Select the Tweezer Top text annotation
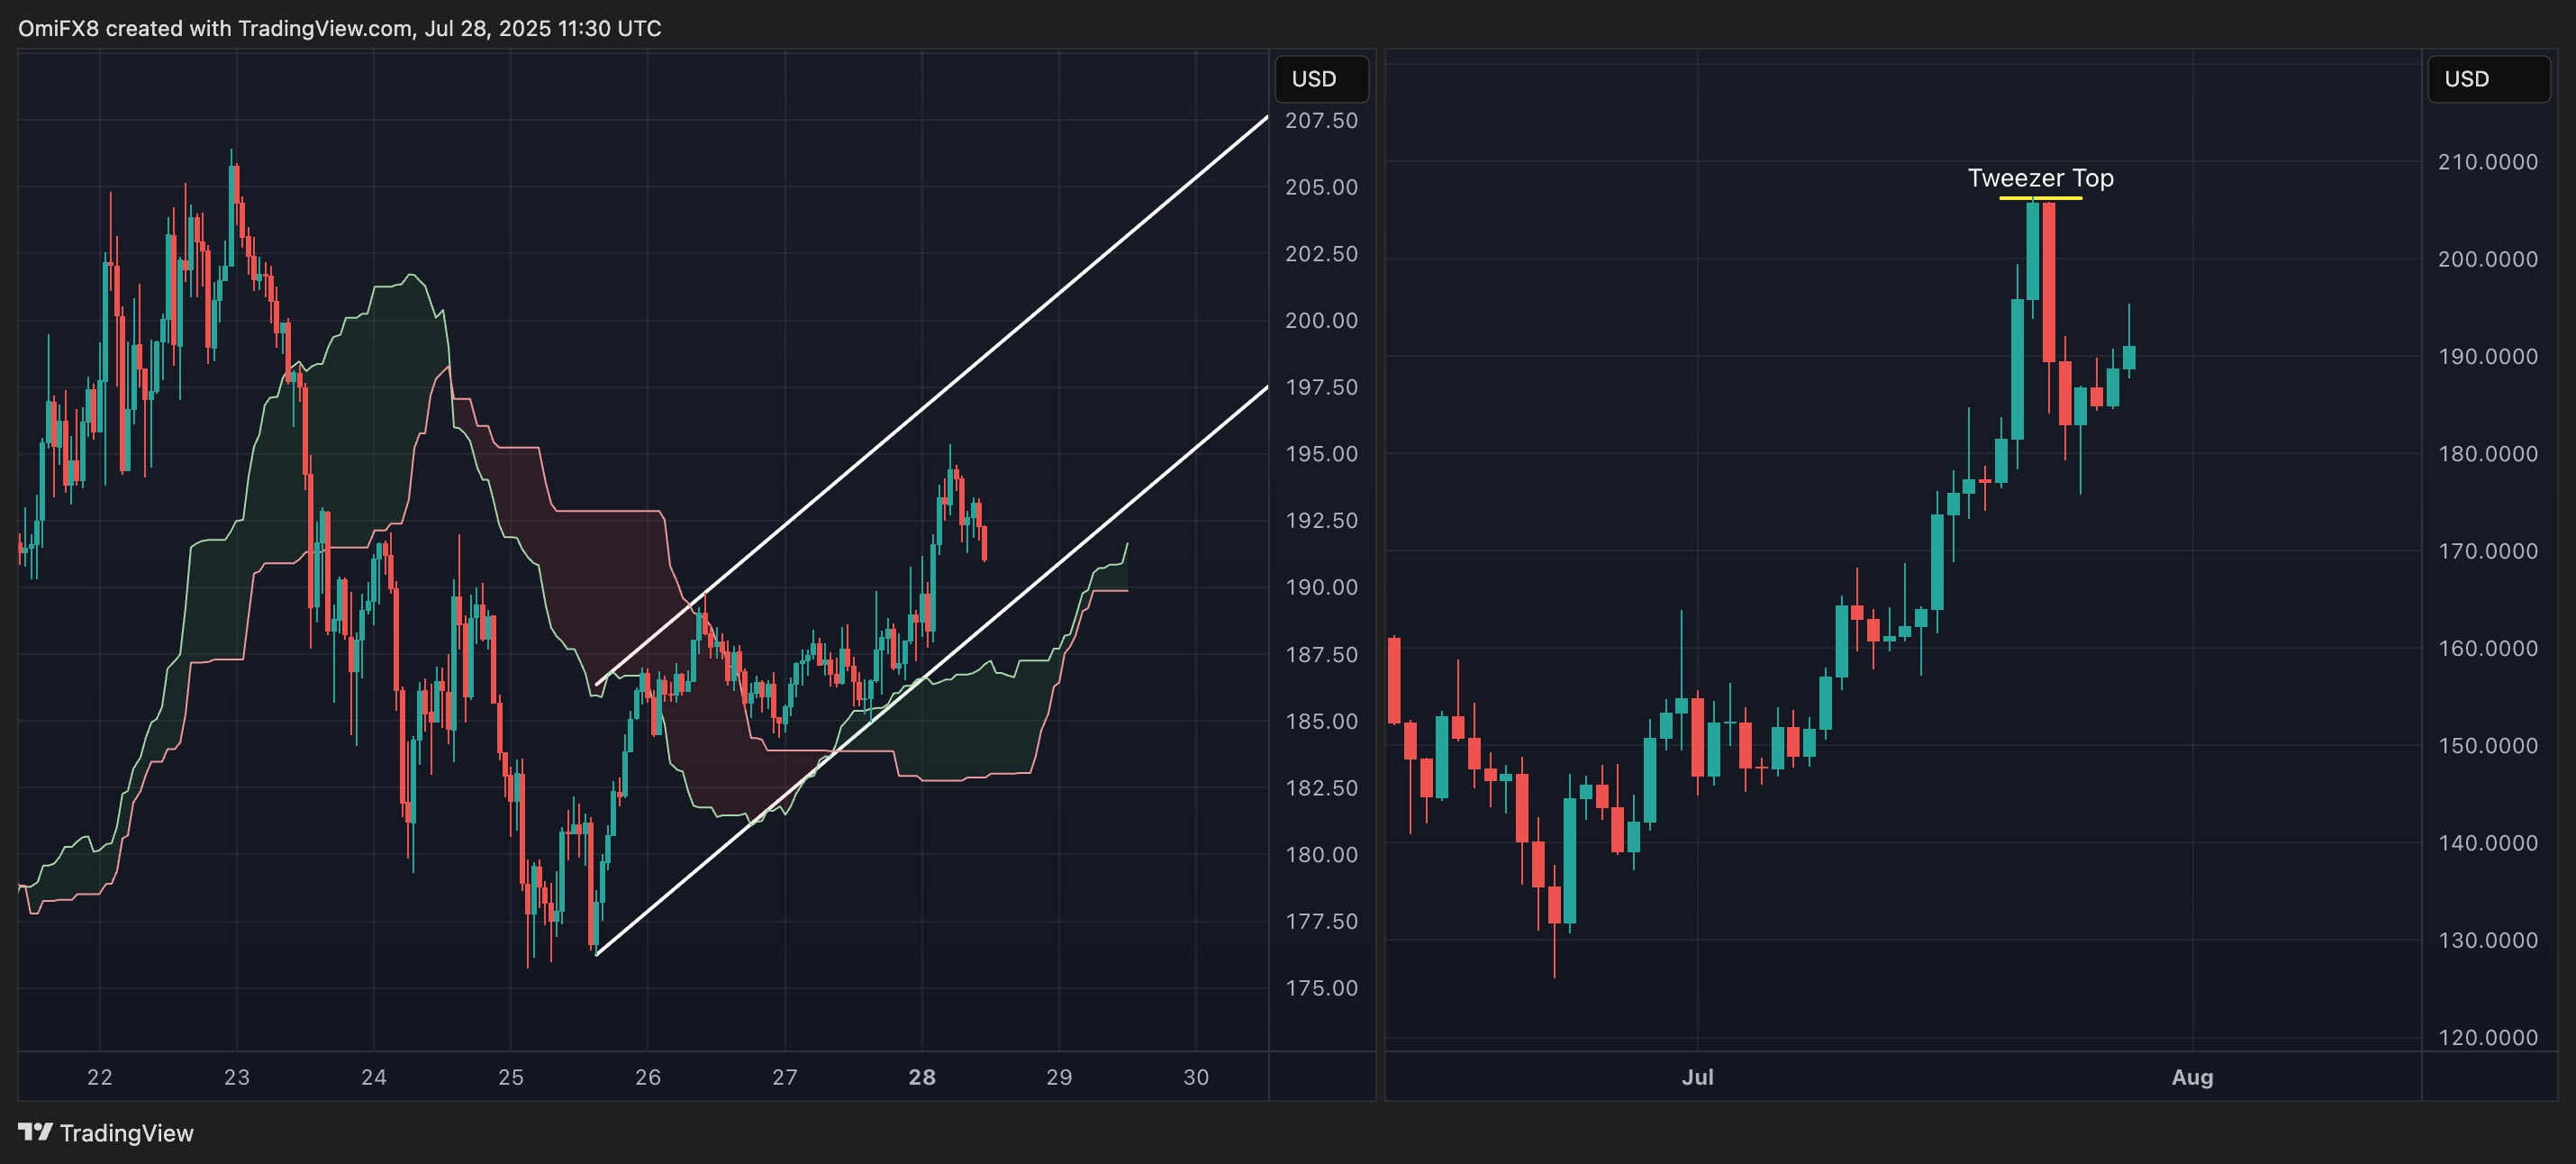The image size is (2576, 1164). (2040, 178)
